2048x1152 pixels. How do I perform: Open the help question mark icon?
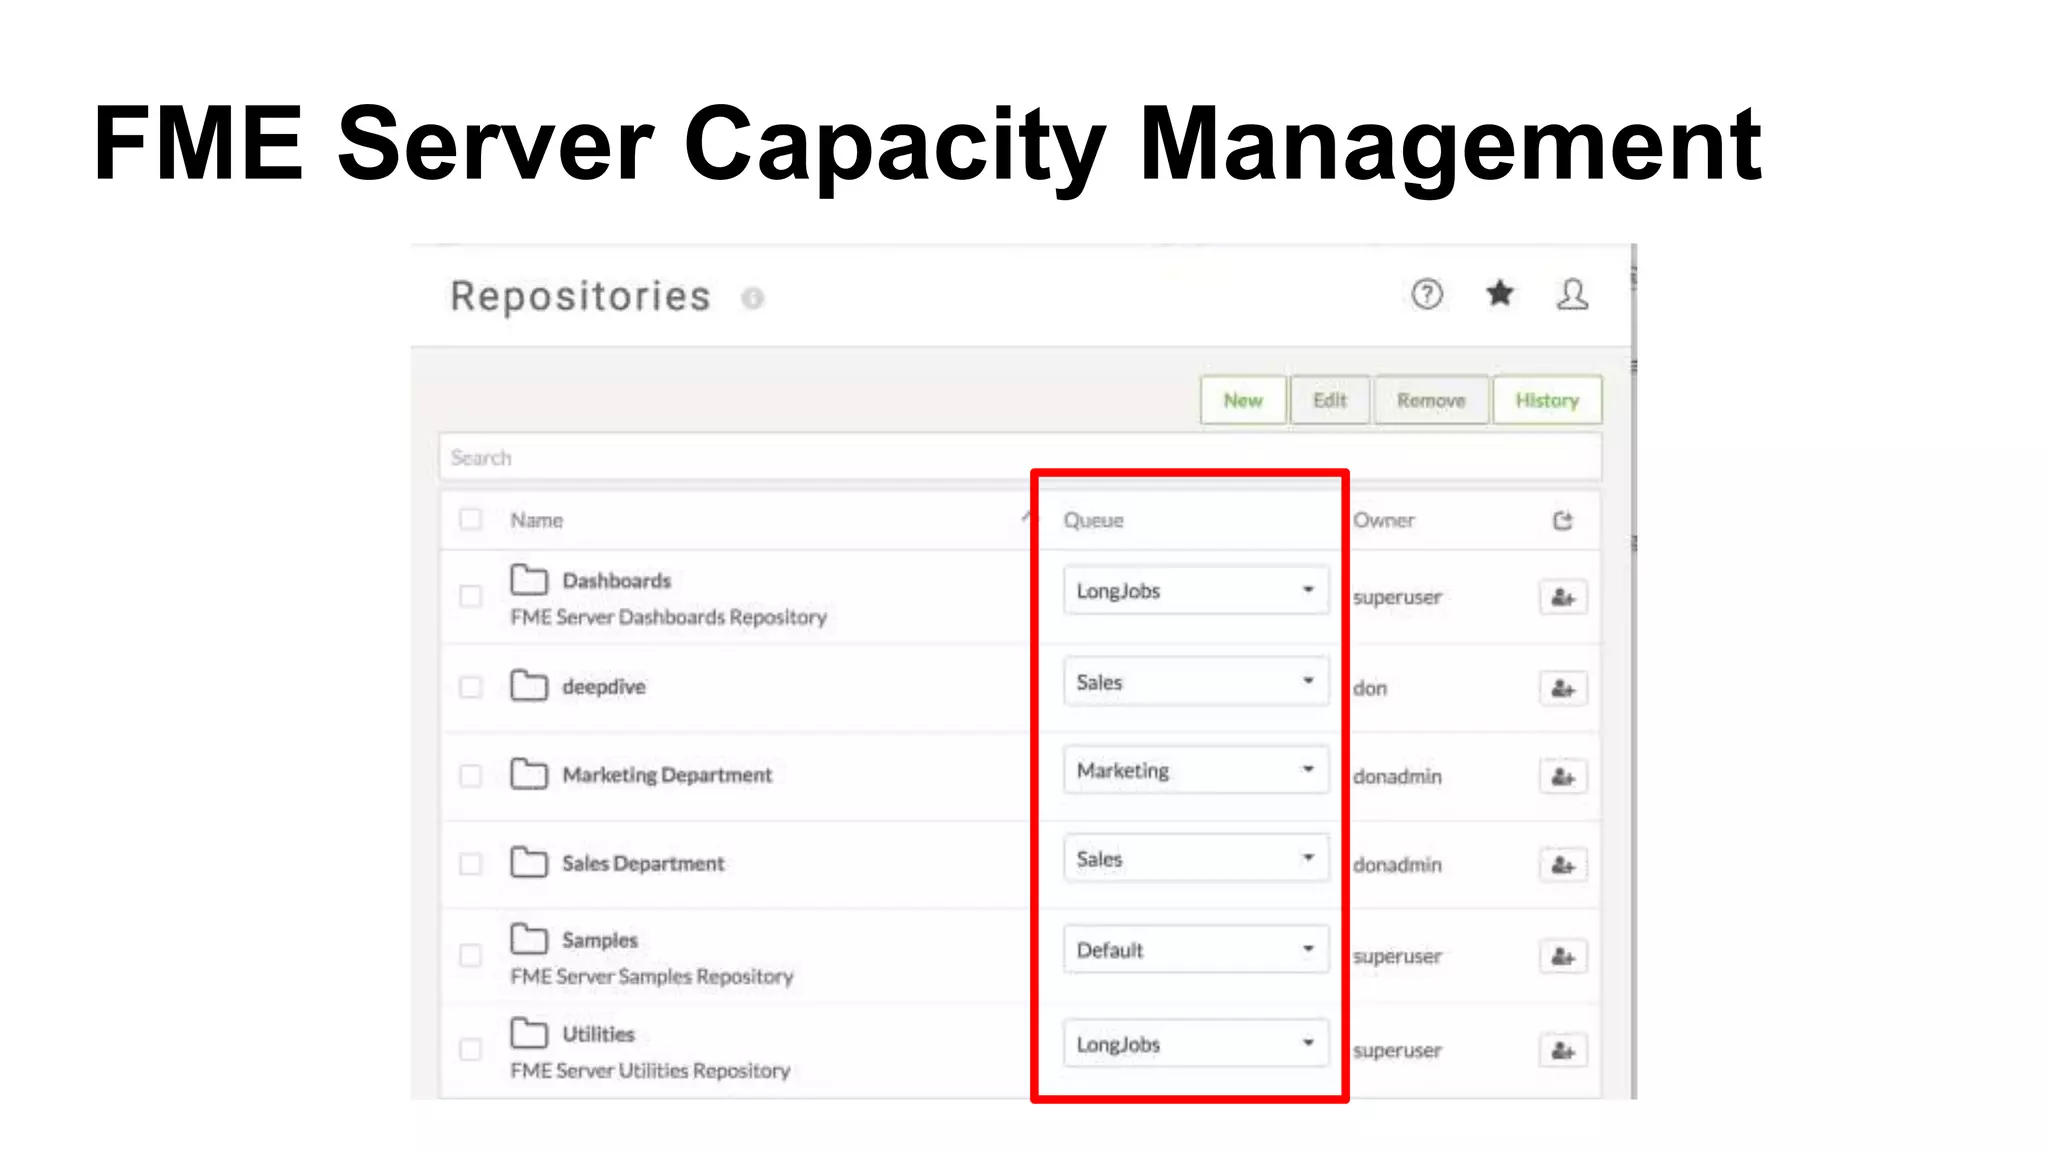click(1427, 294)
